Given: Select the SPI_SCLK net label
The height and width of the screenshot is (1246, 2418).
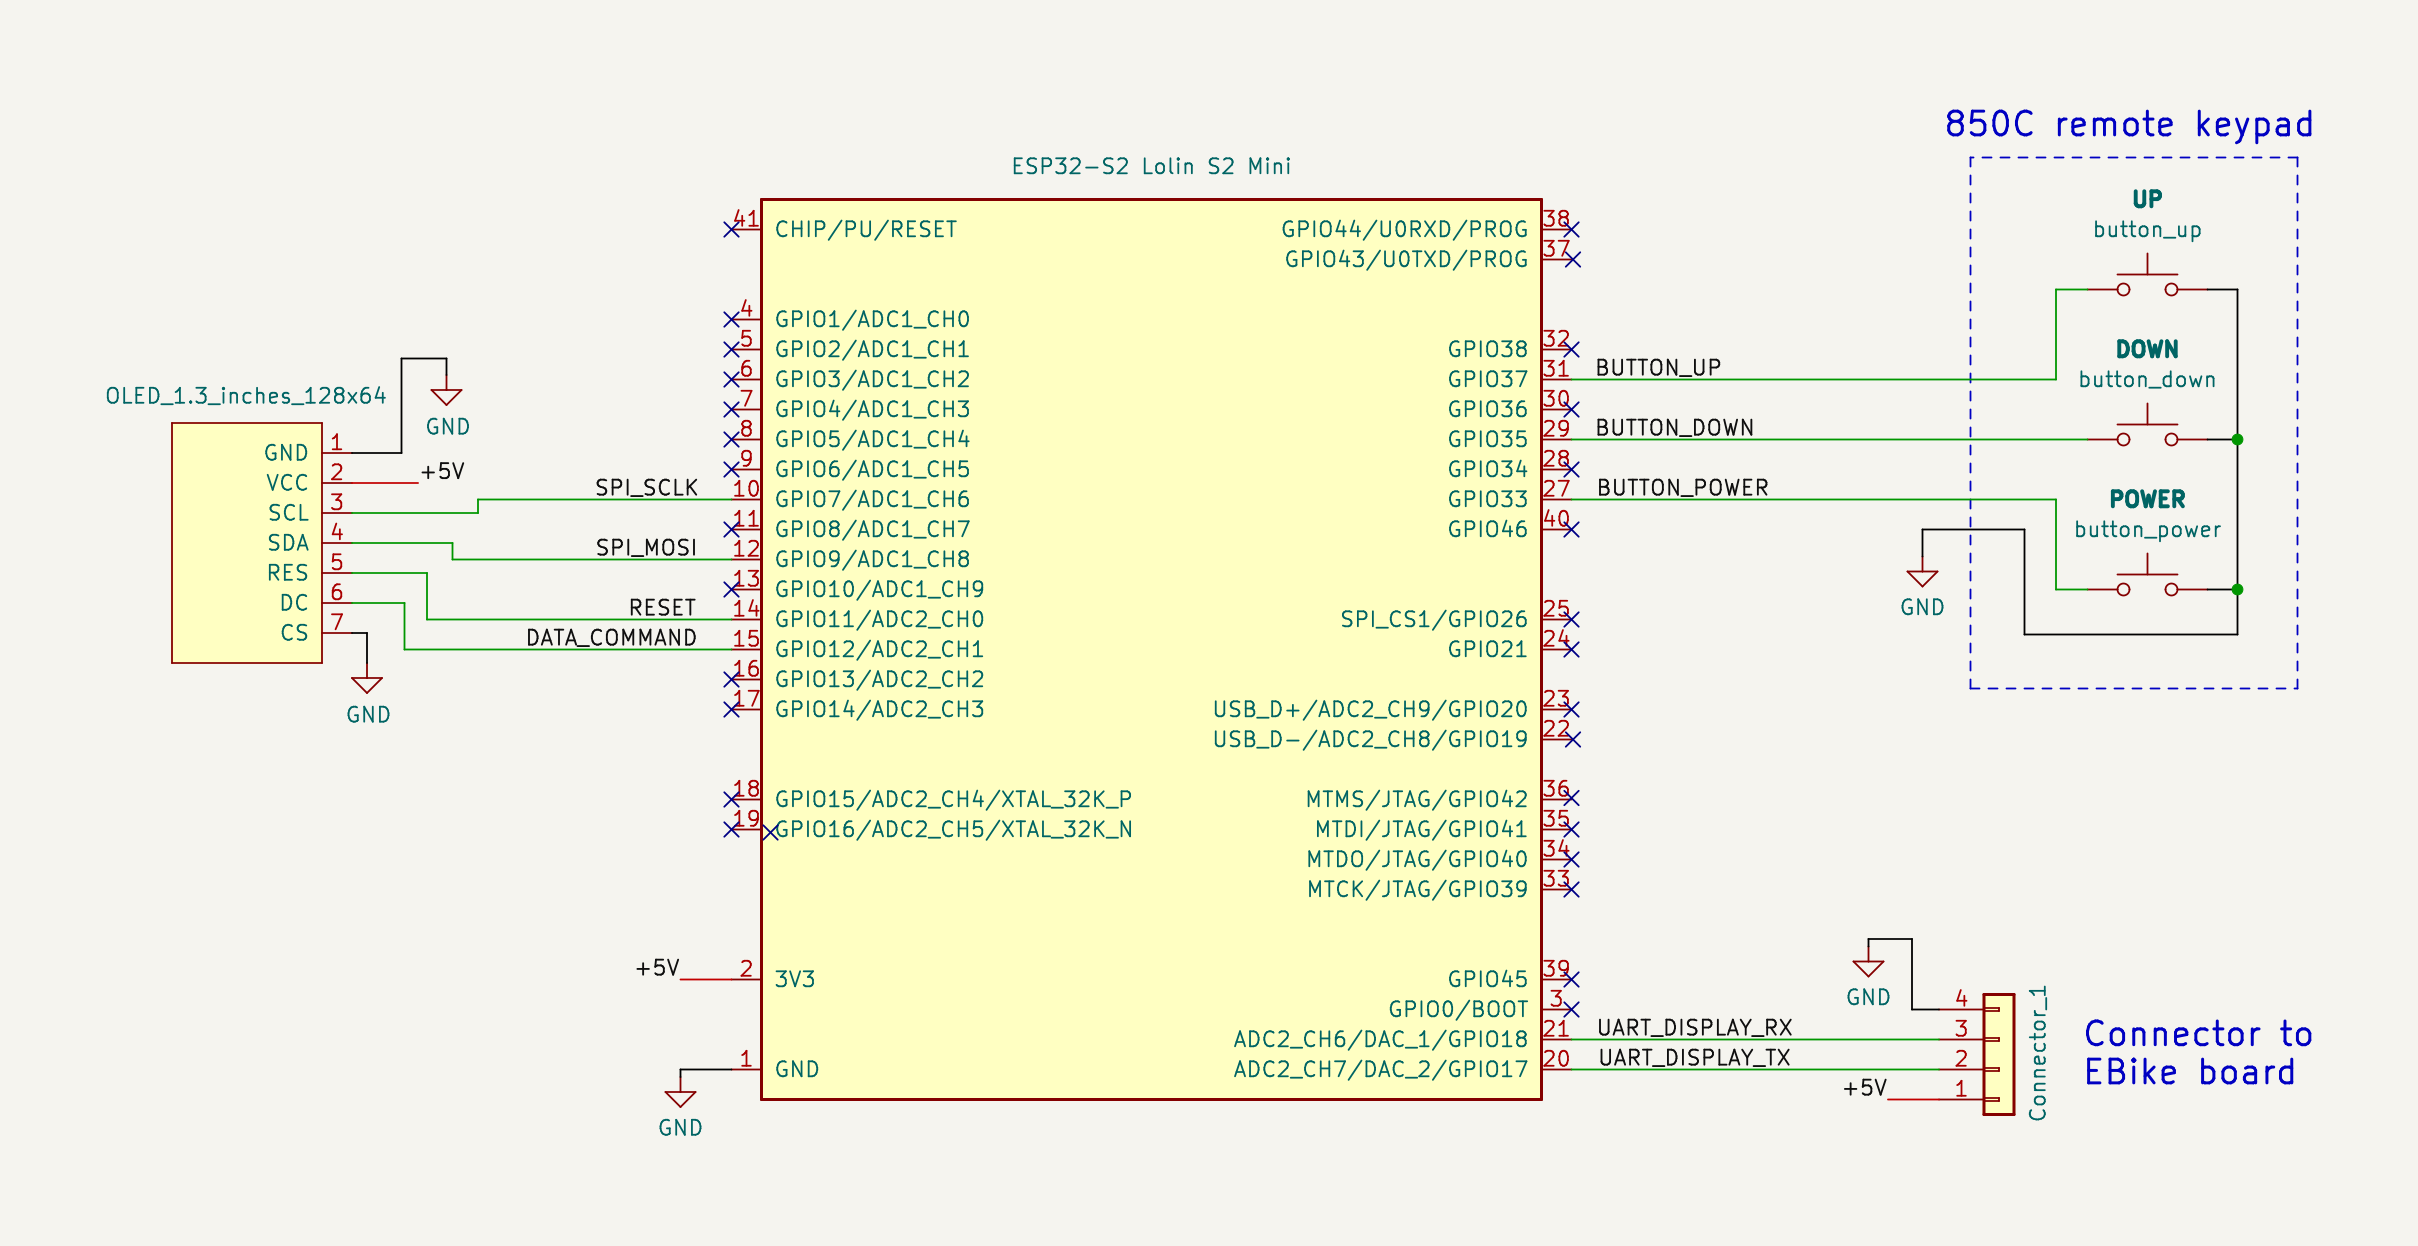Looking at the screenshot, I should point(646,487).
